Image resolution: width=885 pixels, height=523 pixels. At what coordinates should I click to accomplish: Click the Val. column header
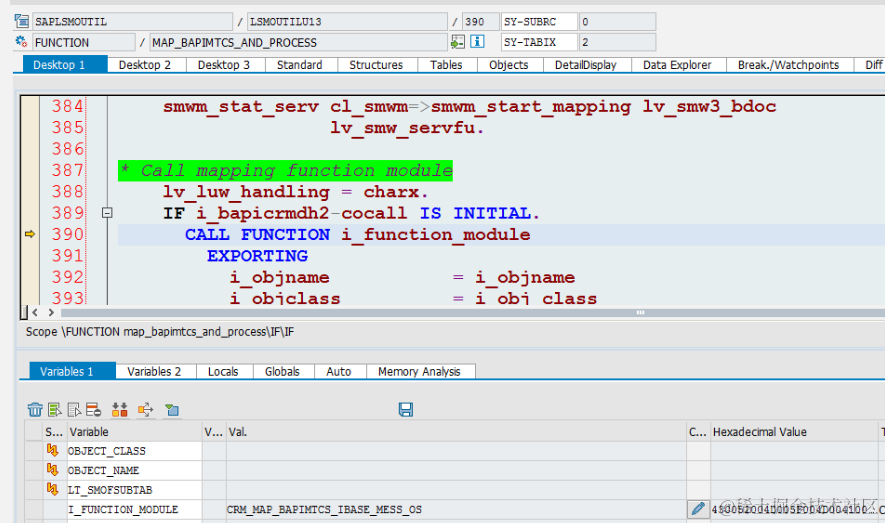(x=456, y=432)
